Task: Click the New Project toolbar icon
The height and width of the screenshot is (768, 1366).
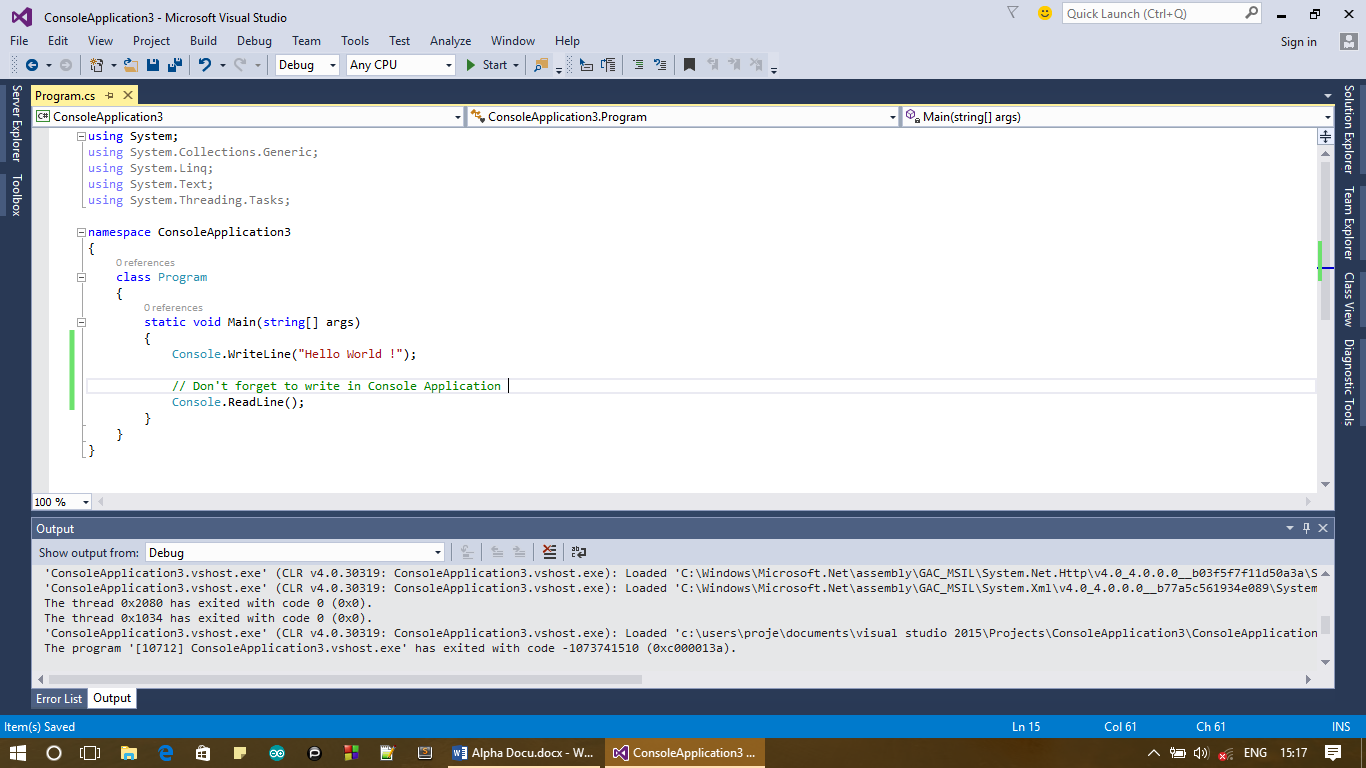Action: tap(96, 64)
